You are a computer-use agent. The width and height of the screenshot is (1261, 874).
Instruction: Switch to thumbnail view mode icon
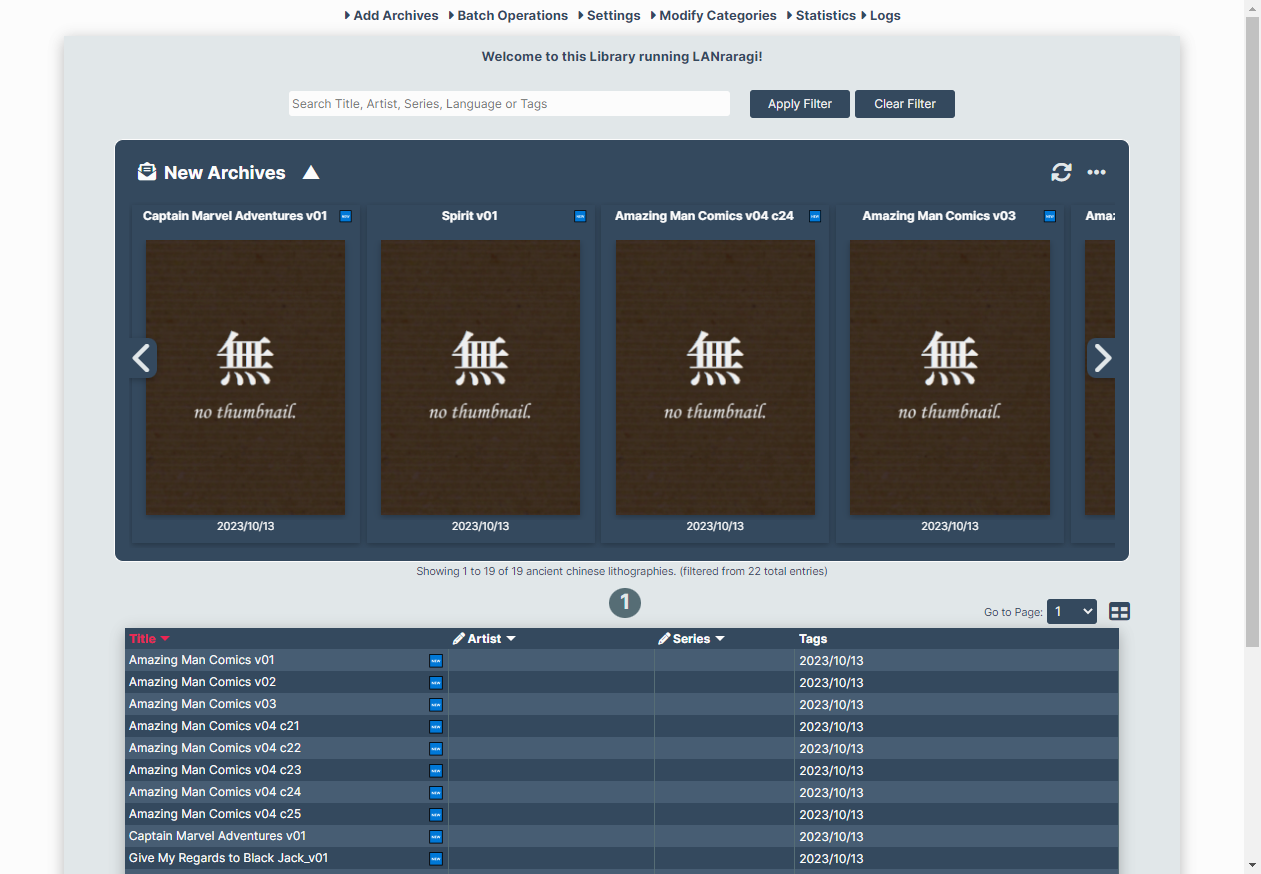tap(1120, 612)
